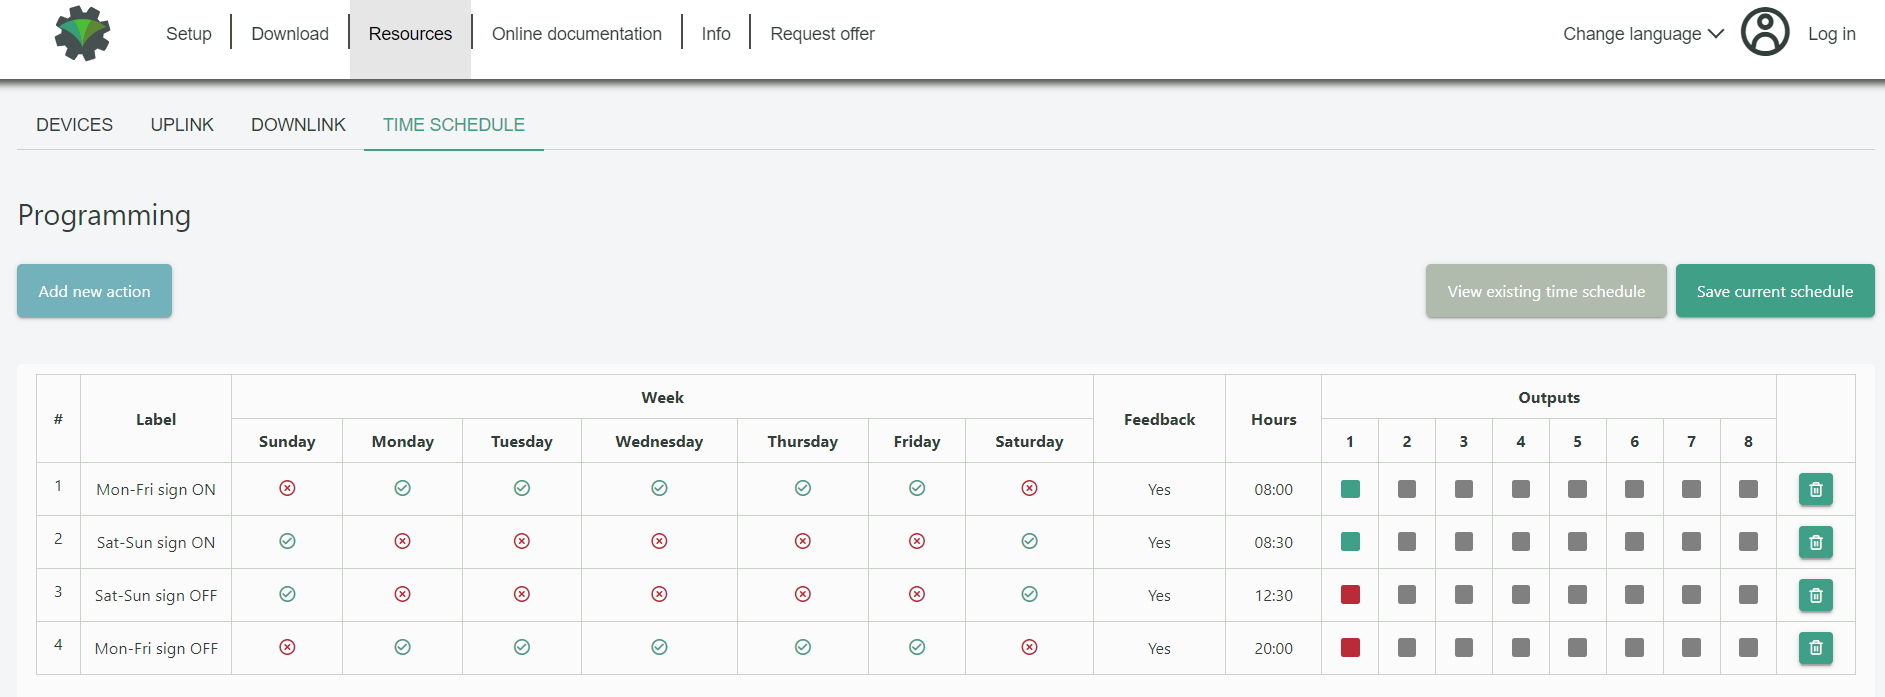Image resolution: width=1885 pixels, height=697 pixels.
Task: Open the Setup menu
Action: pos(188,34)
